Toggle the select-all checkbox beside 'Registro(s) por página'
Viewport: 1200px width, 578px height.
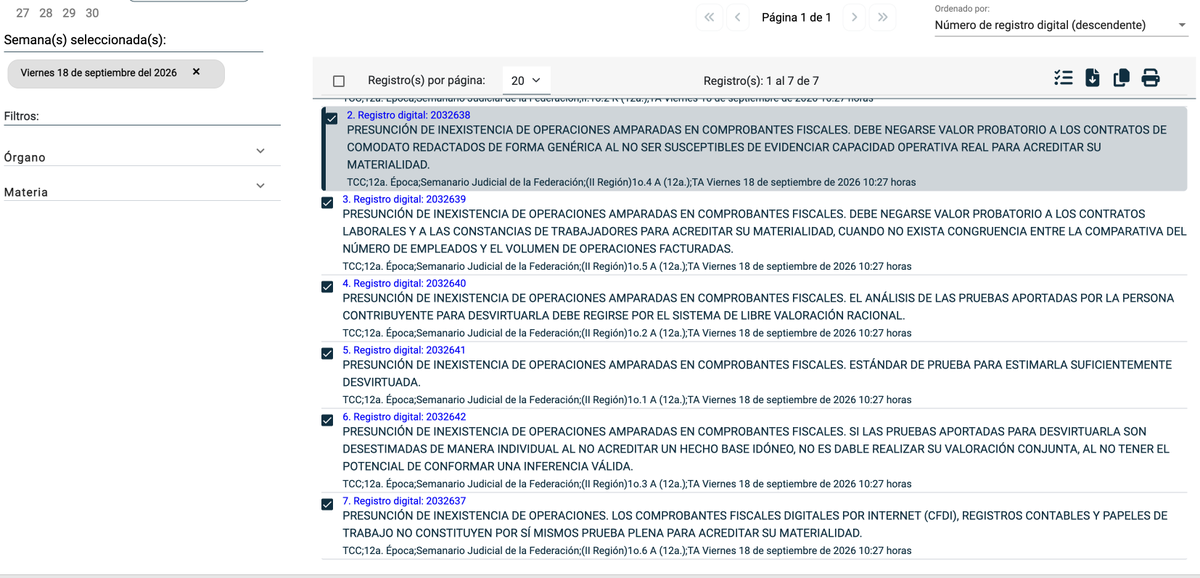338,81
